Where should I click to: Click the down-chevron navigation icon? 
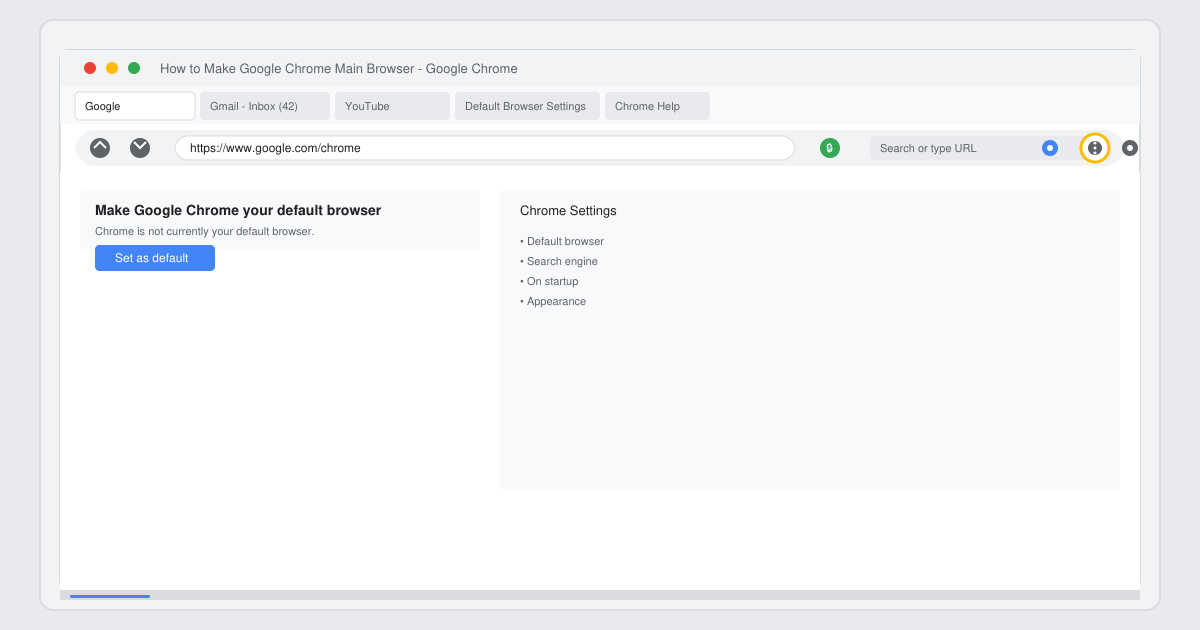[x=140, y=148]
